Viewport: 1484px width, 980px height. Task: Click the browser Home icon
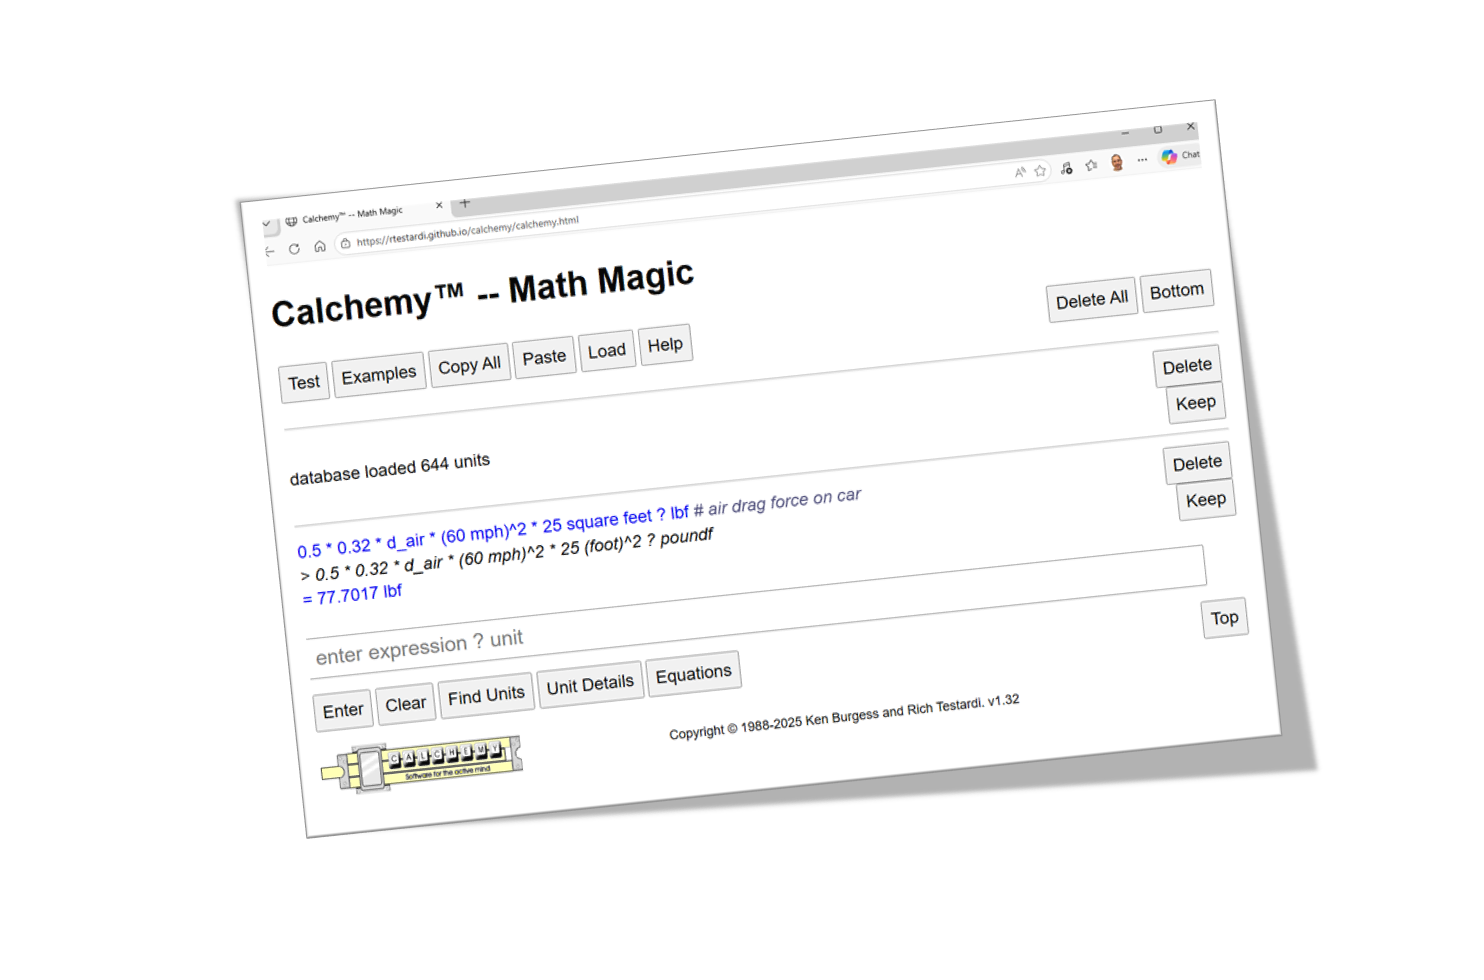click(320, 245)
